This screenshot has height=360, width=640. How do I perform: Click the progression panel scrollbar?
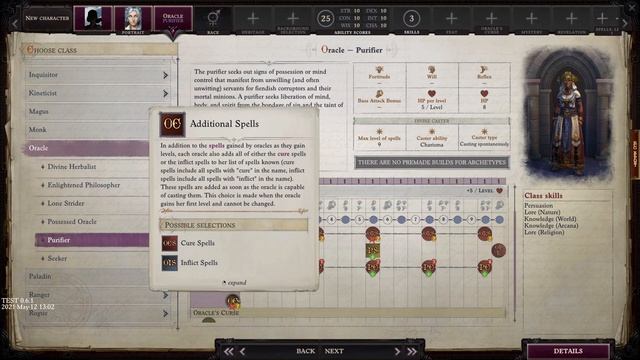pos(514,253)
